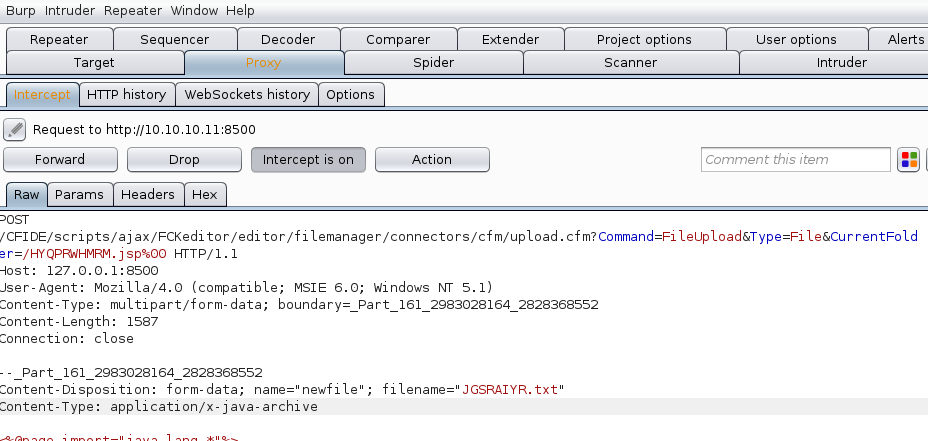Switch to the Headers view tab
928x441 pixels.
point(148,195)
